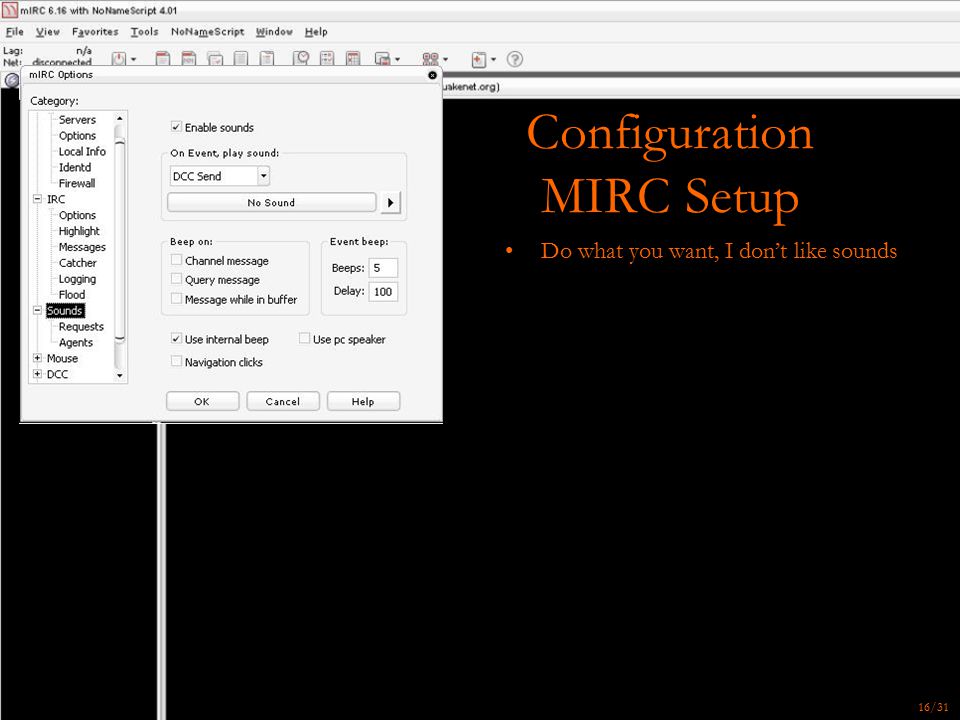Open the Help menu
The width and height of the screenshot is (960, 720).
[316, 32]
